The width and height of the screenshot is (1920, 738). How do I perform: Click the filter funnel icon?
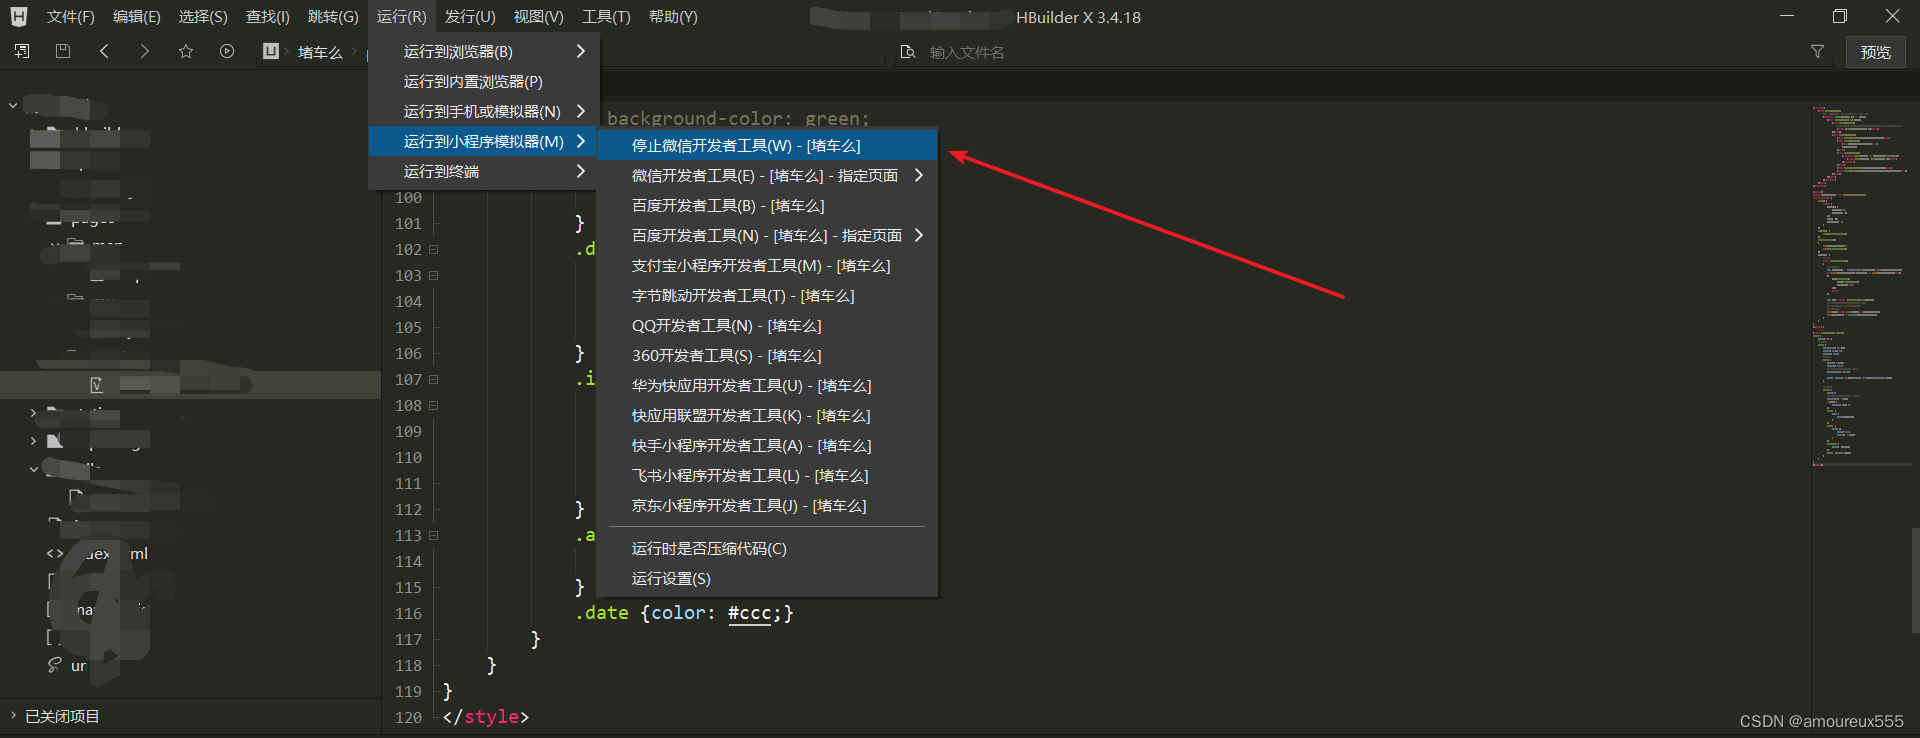[1817, 52]
